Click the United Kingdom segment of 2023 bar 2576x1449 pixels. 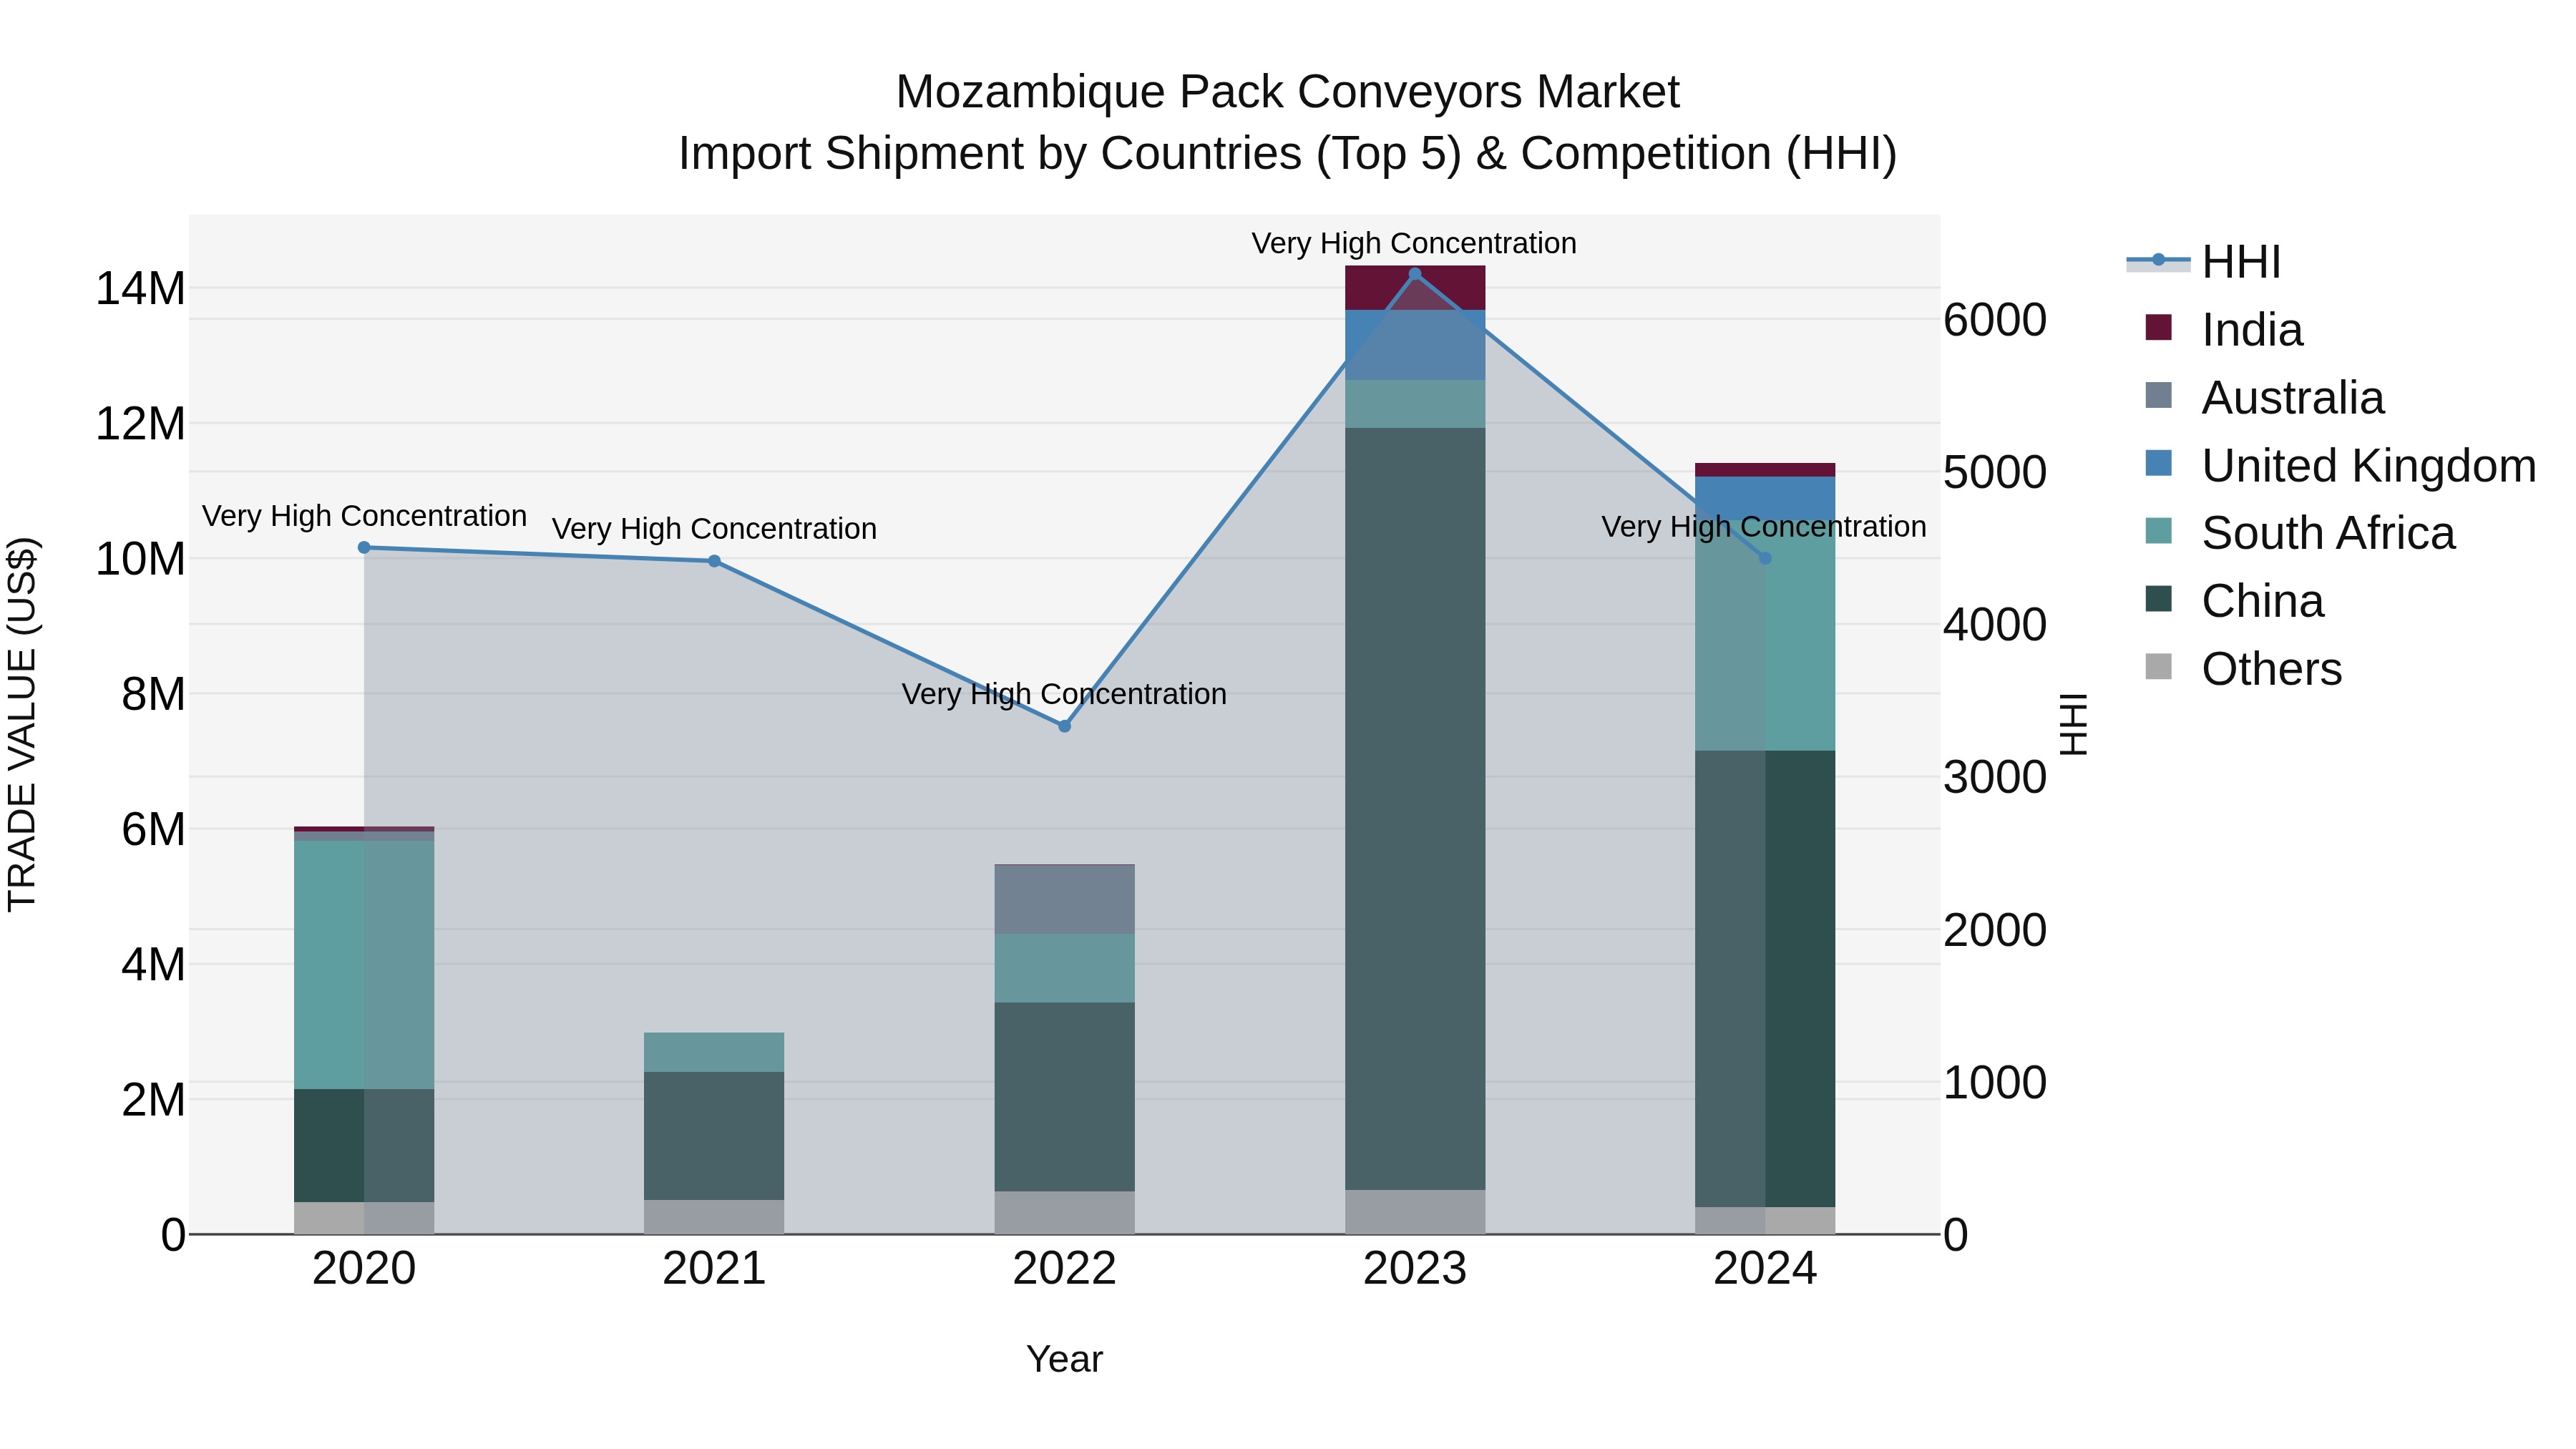(1415, 345)
